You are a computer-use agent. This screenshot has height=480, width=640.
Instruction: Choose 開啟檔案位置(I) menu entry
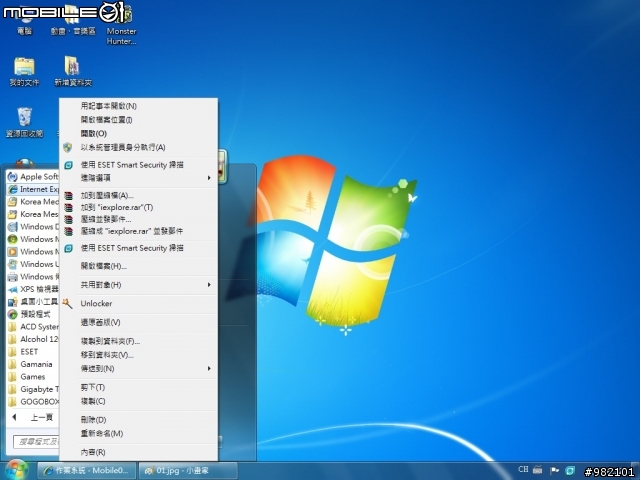point(139,120)
